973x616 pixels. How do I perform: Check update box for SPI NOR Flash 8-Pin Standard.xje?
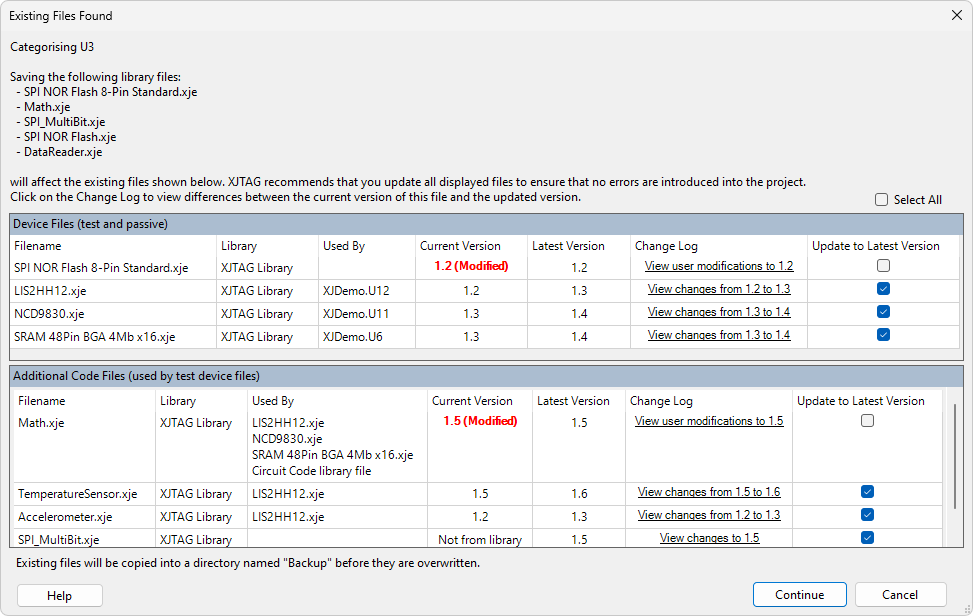tap(882, 266)
